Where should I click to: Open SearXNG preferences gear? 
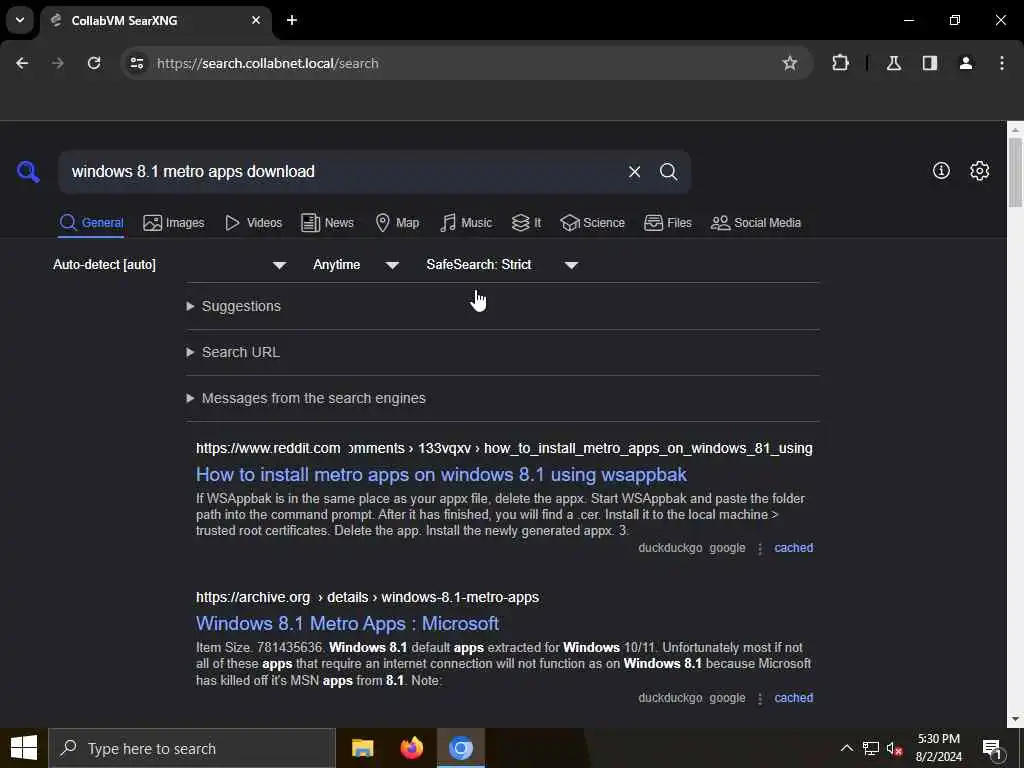980,170
